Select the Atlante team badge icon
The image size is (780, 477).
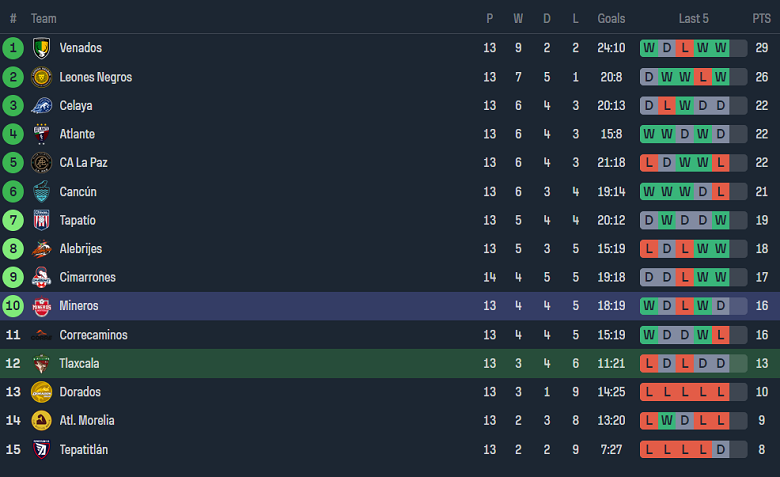click(x=41, y=134)
